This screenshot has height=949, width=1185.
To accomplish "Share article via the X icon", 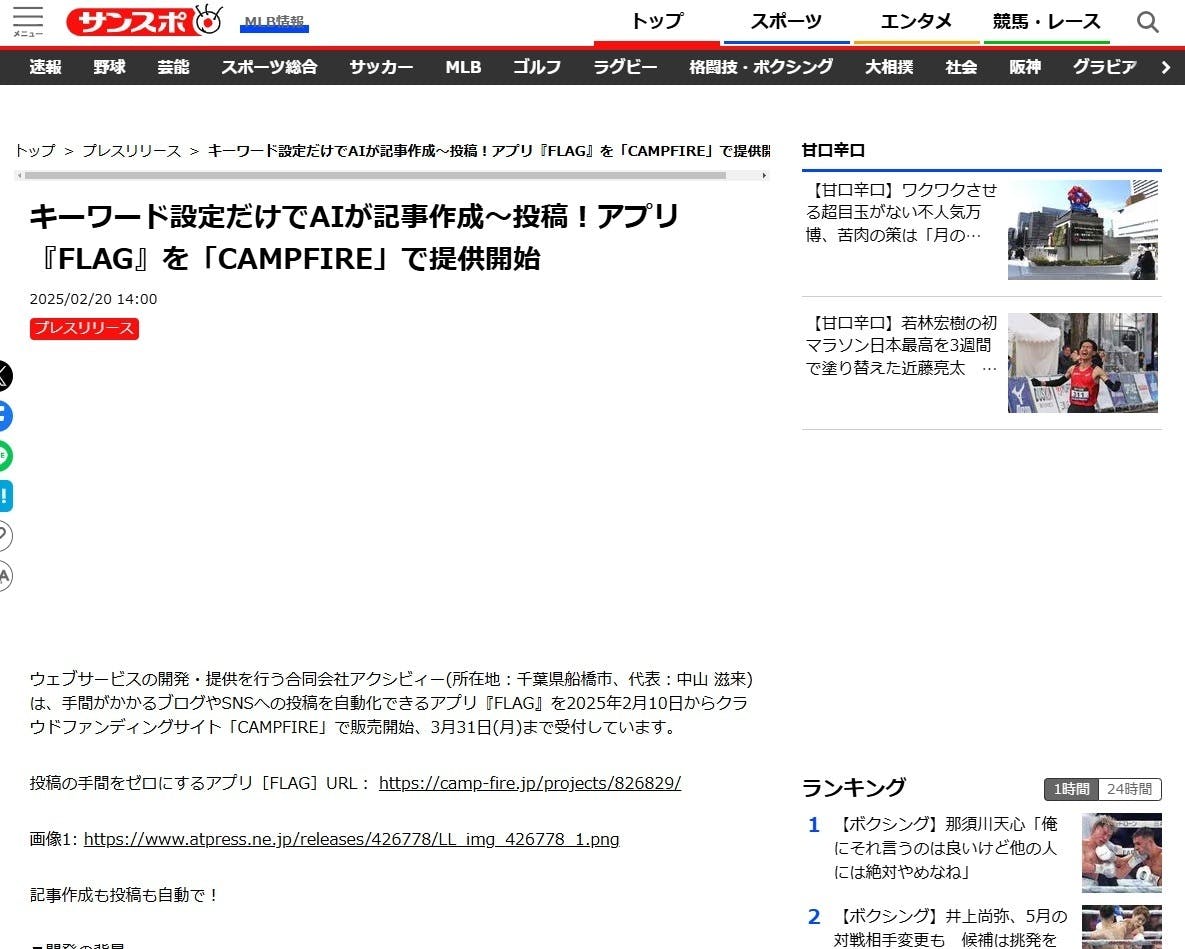I will (x=4, y=376).
